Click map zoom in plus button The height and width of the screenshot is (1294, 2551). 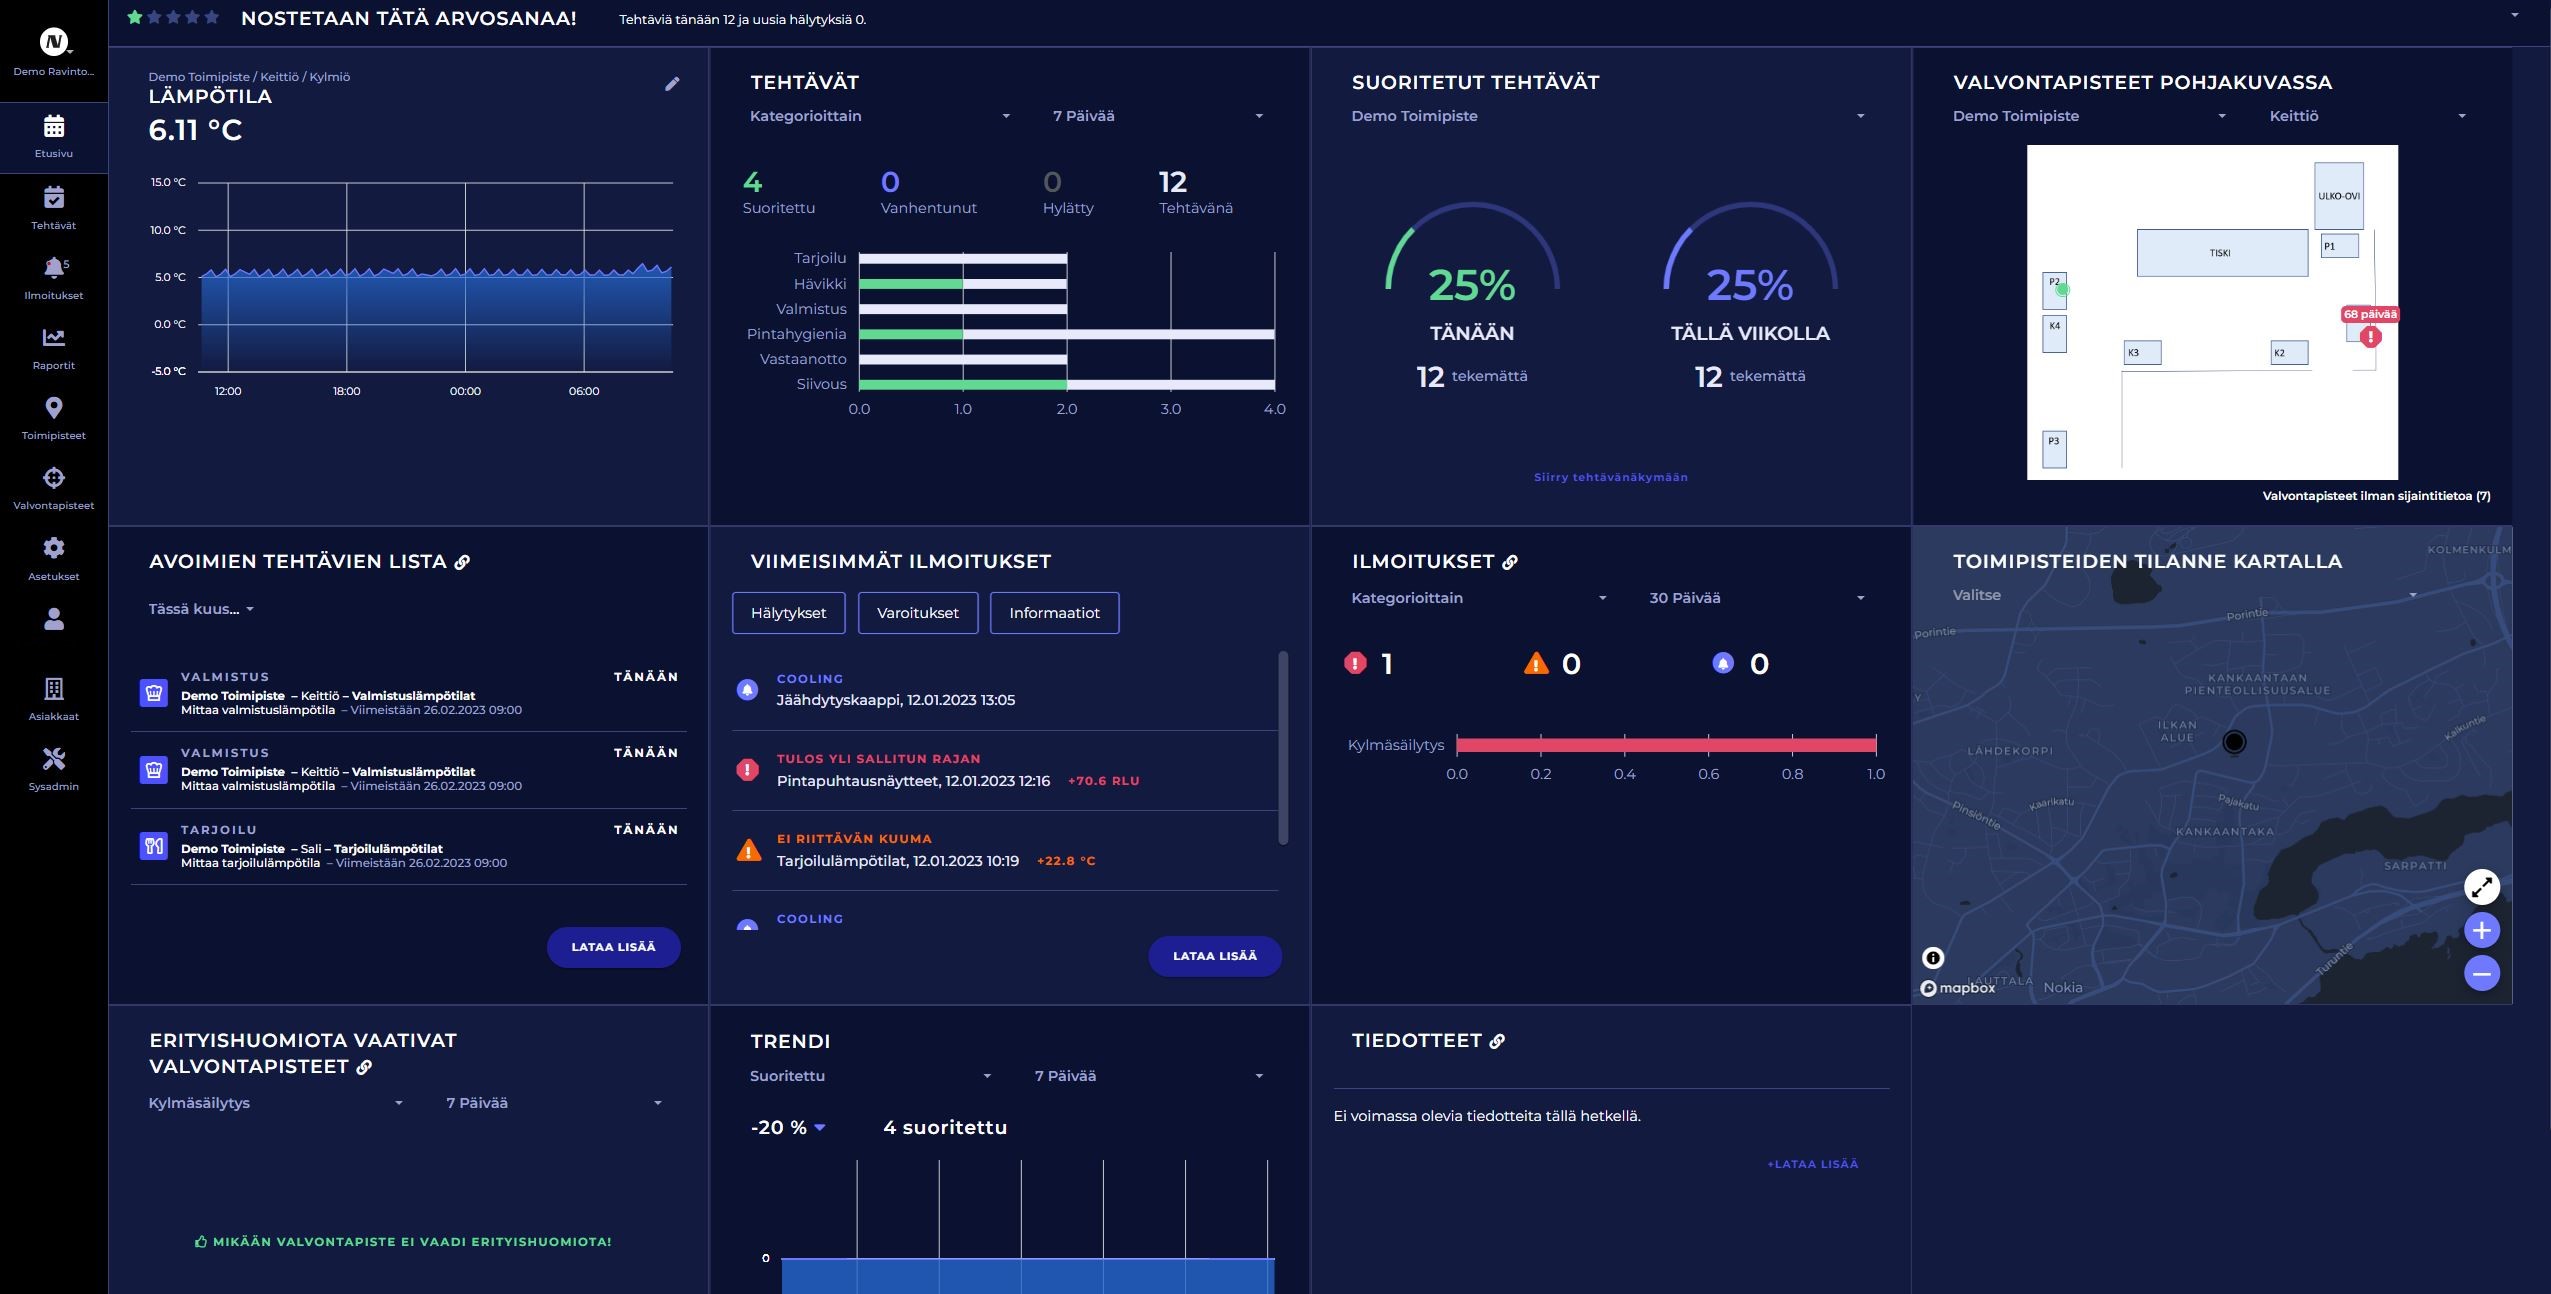(2481, 930)
